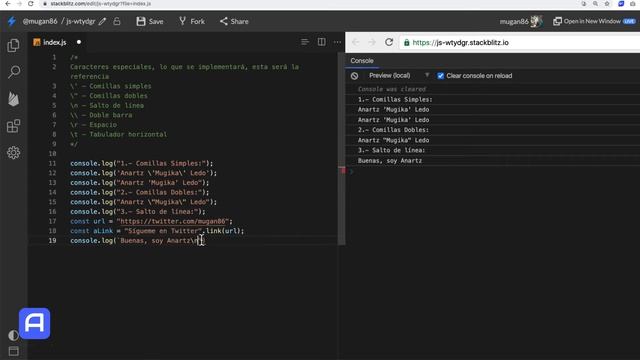Toggle the light/dark theme icon
The image size is (640, 360).
point(13,335)
